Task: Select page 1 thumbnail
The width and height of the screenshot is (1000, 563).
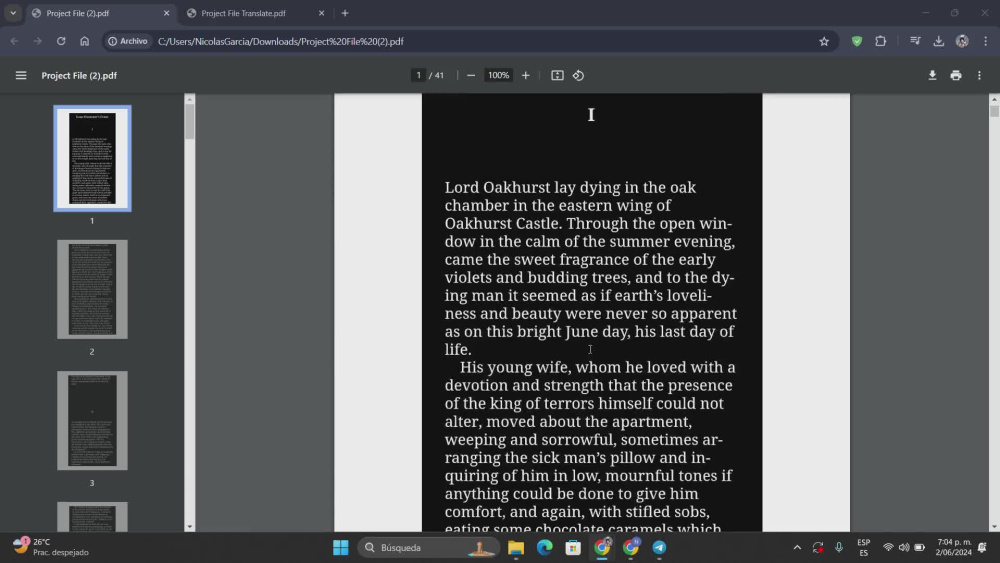Action: pos(92,158)
